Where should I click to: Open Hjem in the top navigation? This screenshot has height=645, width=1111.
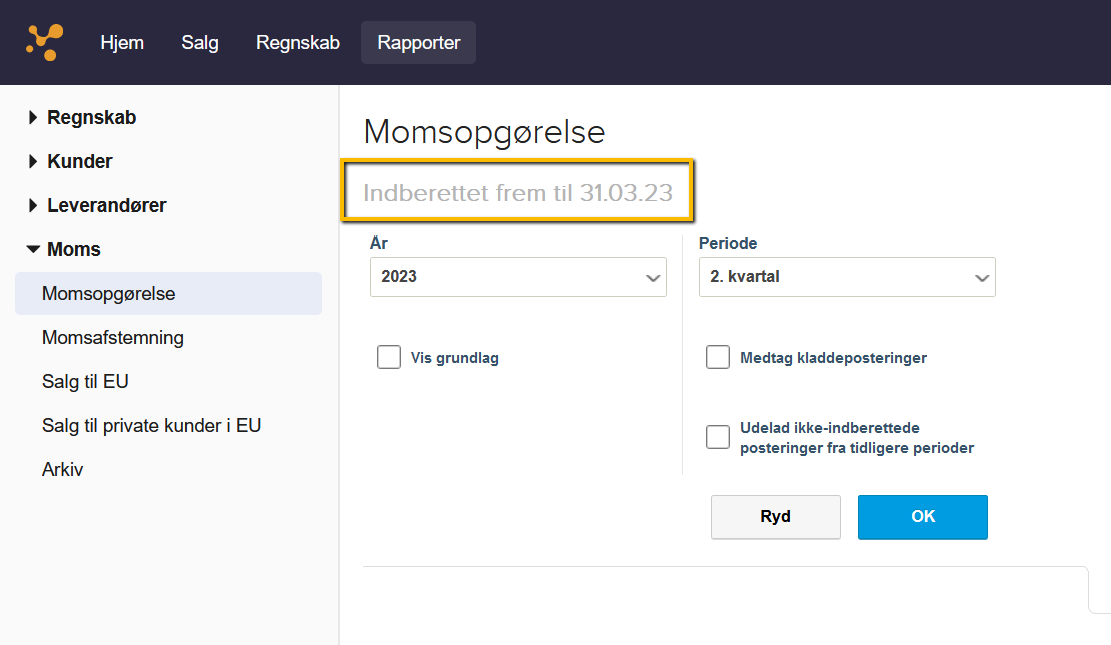122,42
